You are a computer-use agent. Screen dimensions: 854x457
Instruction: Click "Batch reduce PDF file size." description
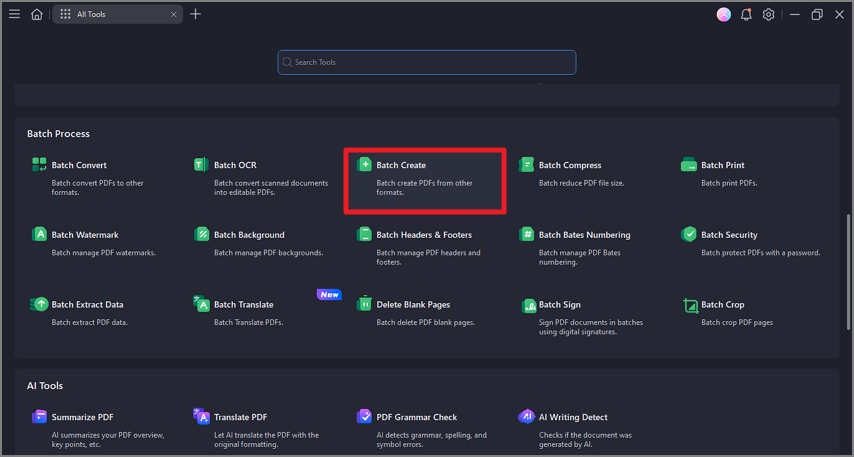(581, 183)
